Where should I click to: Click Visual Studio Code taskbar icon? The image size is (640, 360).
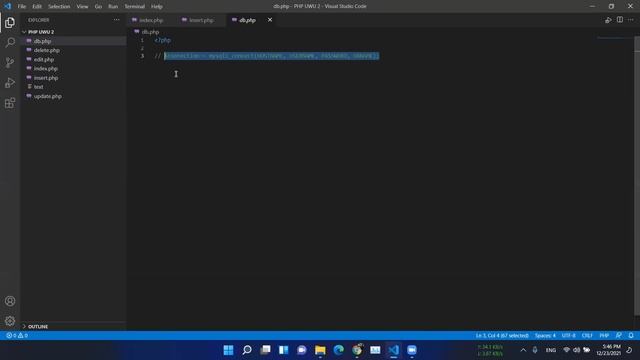[x=393, y=350]
